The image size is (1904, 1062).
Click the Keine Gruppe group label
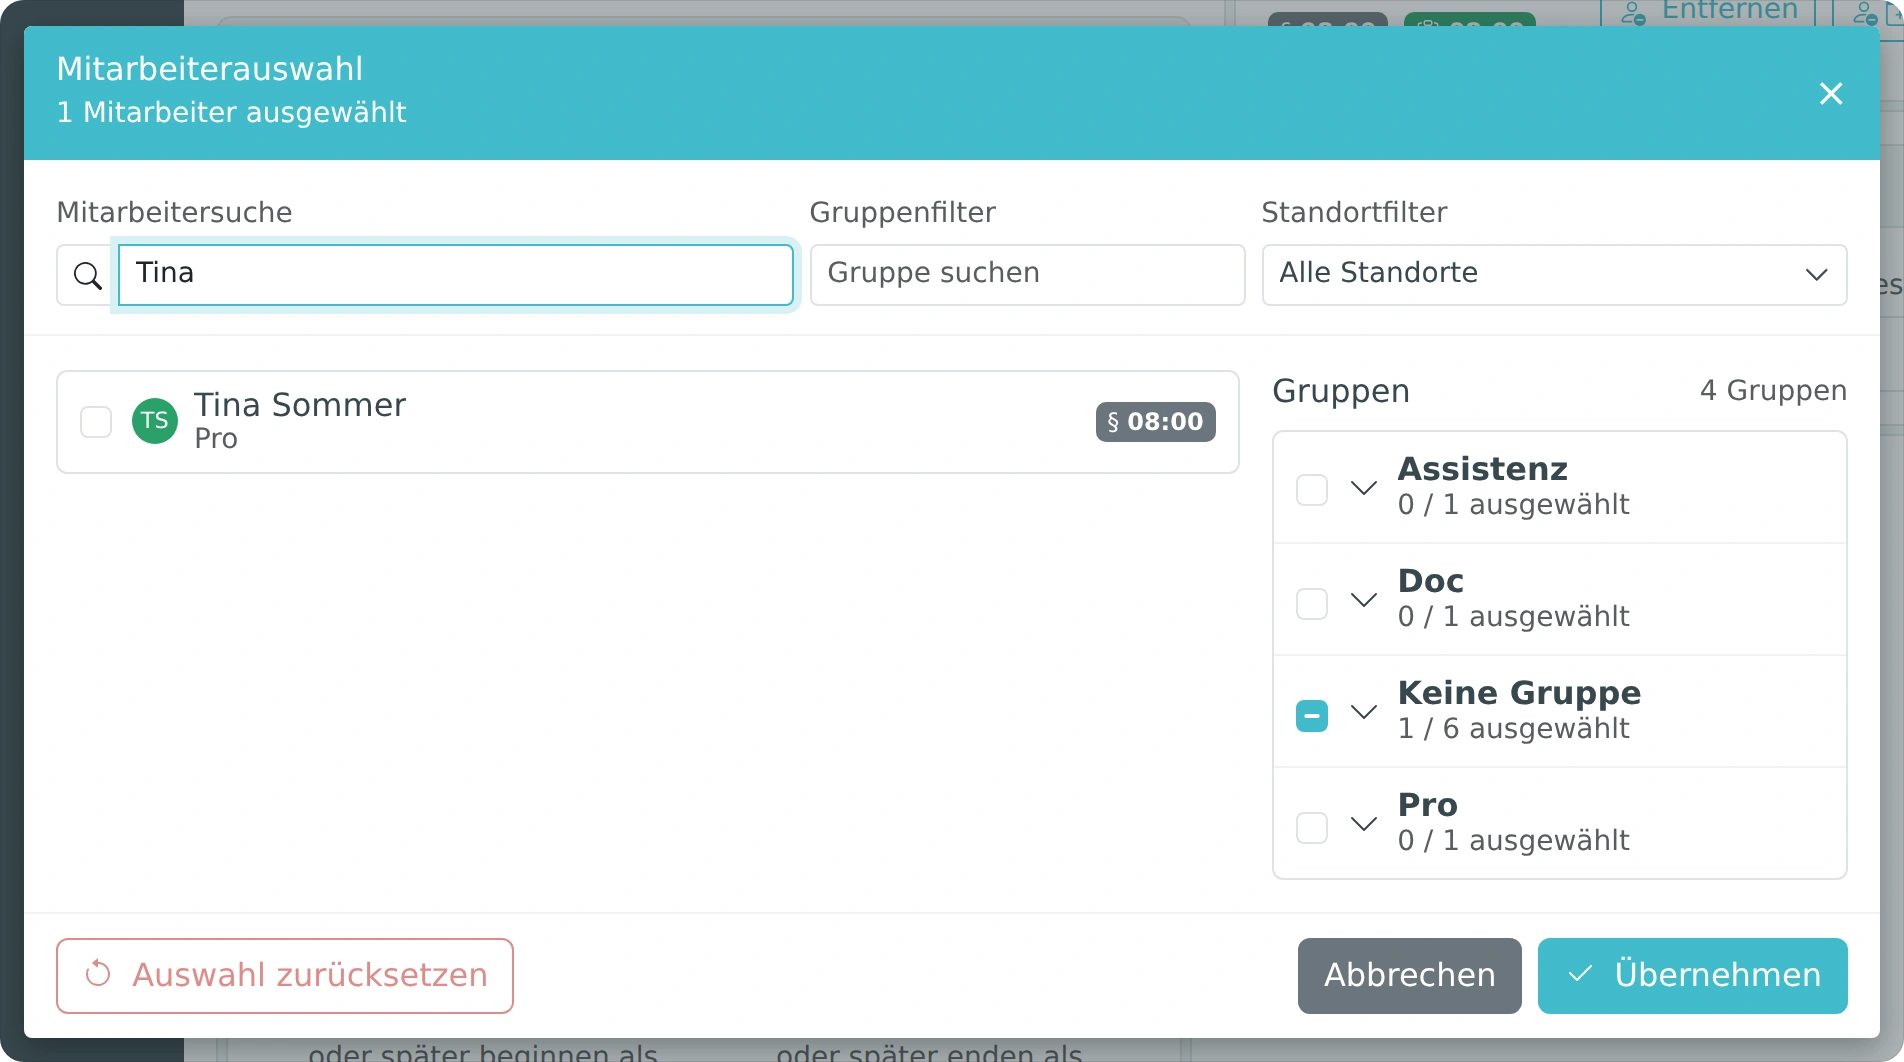[1519, 693]
